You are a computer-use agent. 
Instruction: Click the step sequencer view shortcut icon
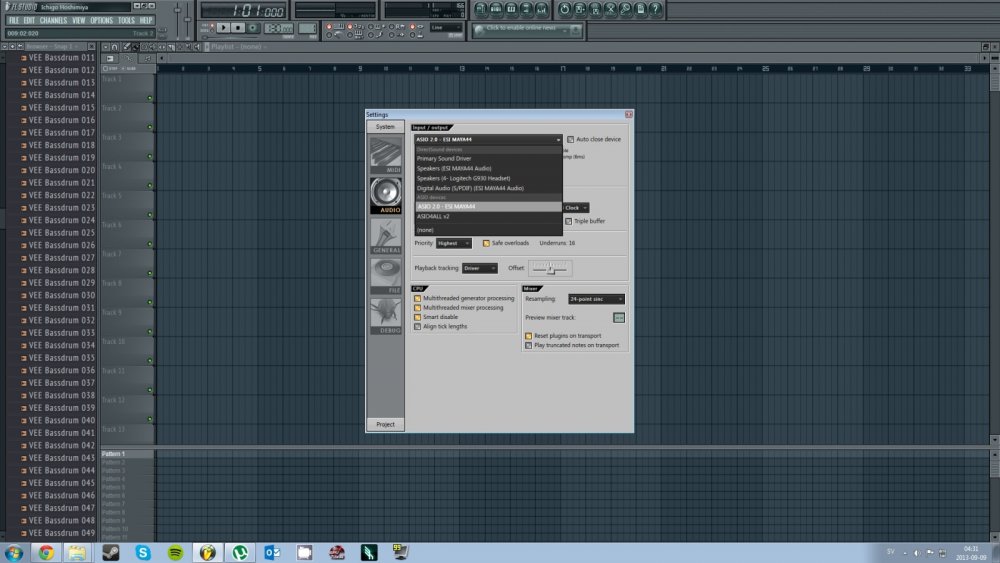coord(496,10)
